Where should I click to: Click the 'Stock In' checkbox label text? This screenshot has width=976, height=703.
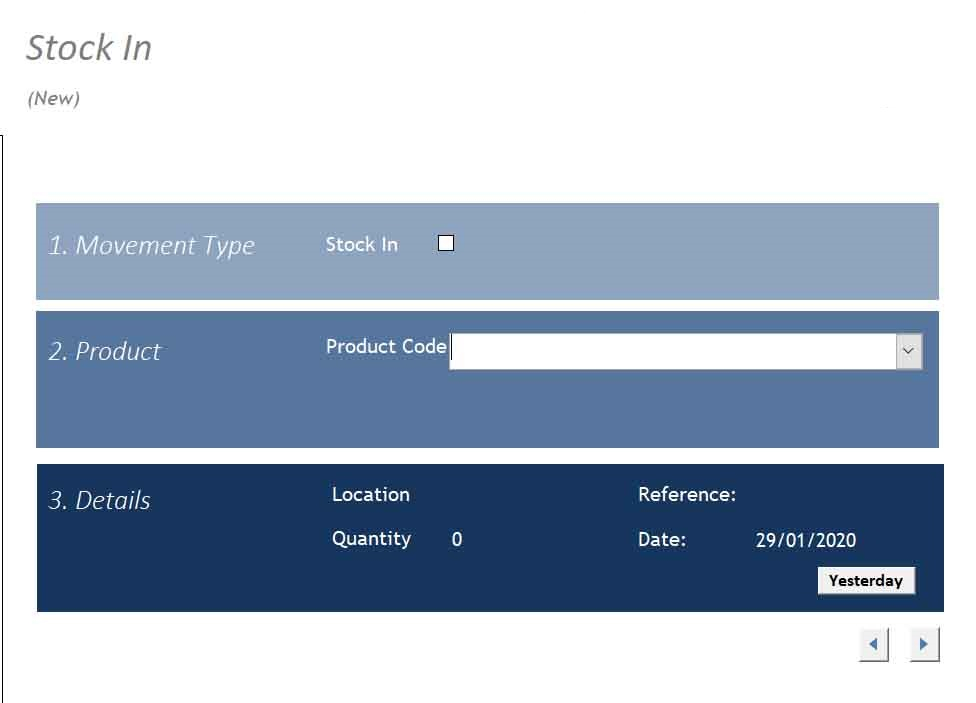(x=361, y=244)
